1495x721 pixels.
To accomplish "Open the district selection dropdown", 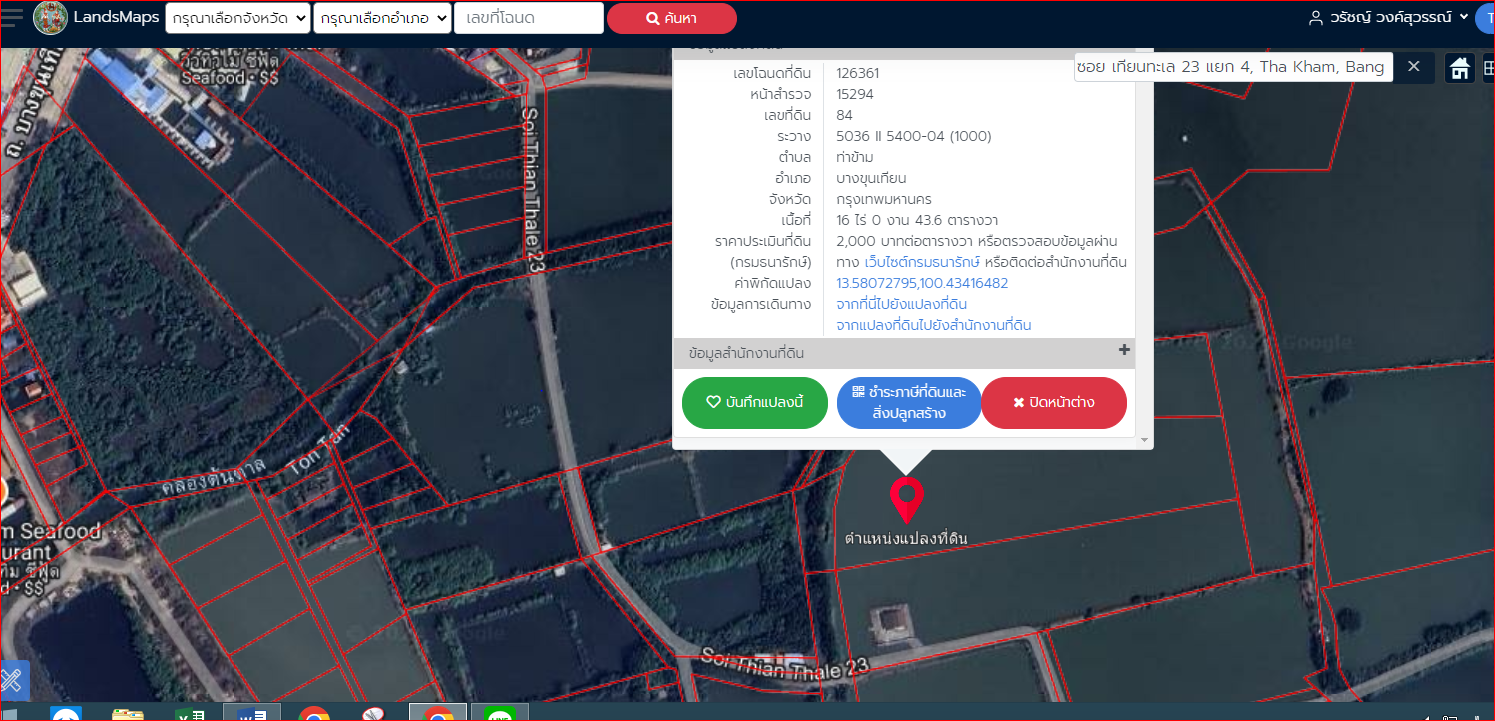I will pyautogui.click(x=382, y=18).
